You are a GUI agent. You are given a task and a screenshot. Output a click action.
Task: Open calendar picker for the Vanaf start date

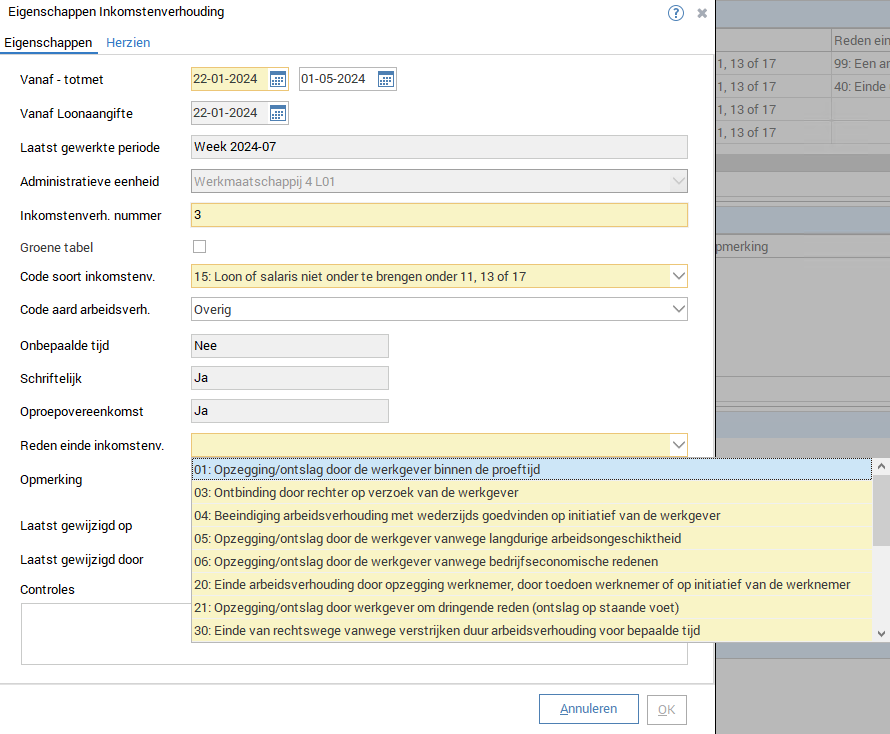[277, 80]
